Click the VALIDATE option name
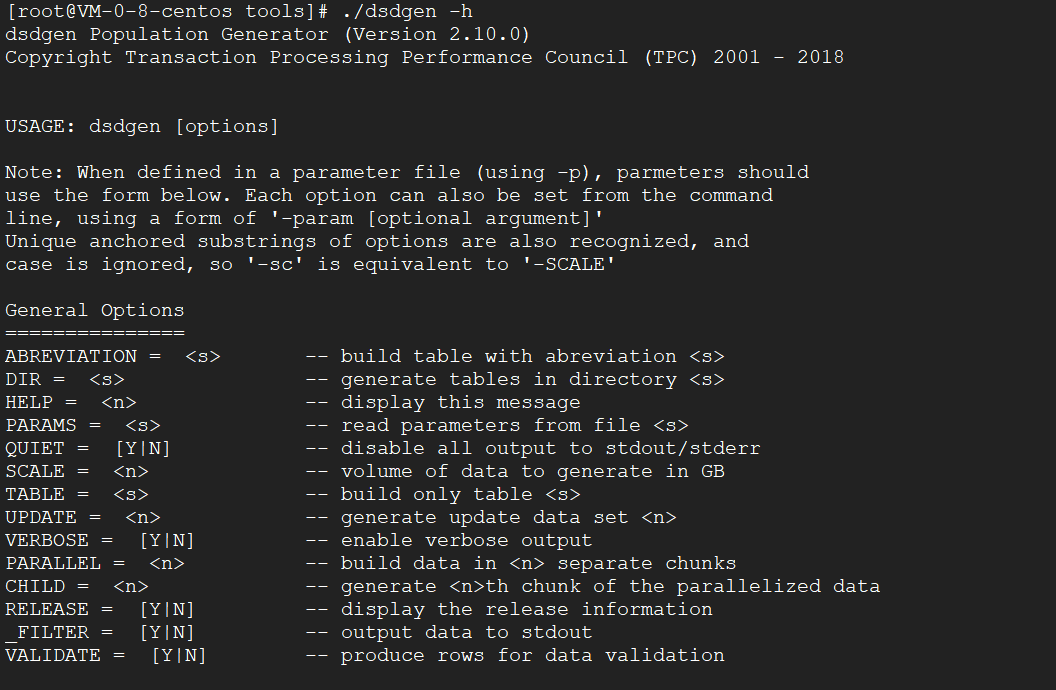1056x690 pixels. (x=53, y=655)
